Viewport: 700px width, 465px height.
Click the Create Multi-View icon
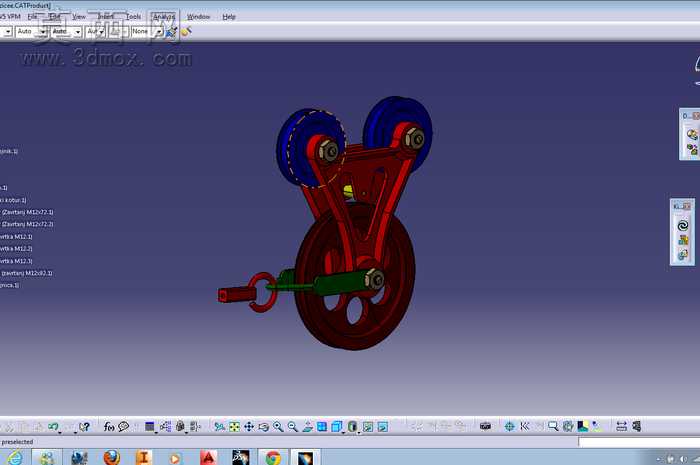(x=322, y=427)
